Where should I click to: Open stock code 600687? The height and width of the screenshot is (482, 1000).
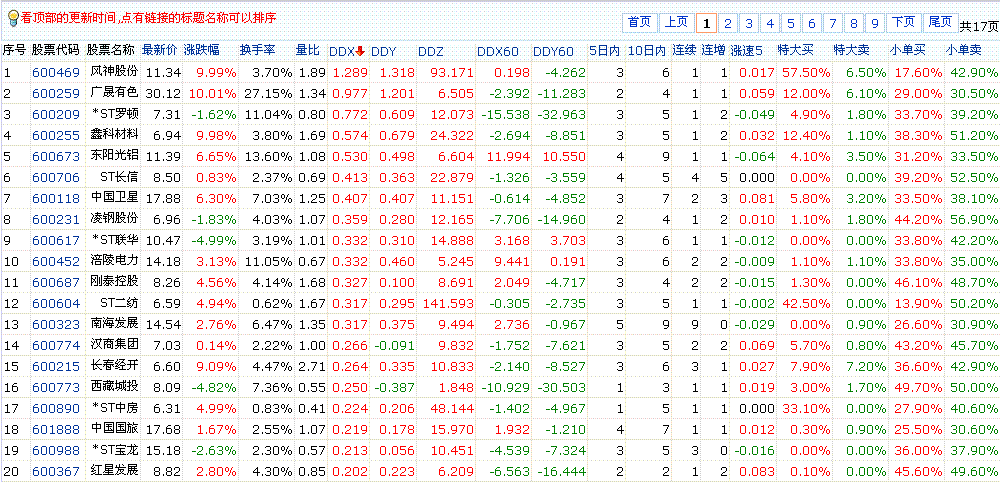56,283
